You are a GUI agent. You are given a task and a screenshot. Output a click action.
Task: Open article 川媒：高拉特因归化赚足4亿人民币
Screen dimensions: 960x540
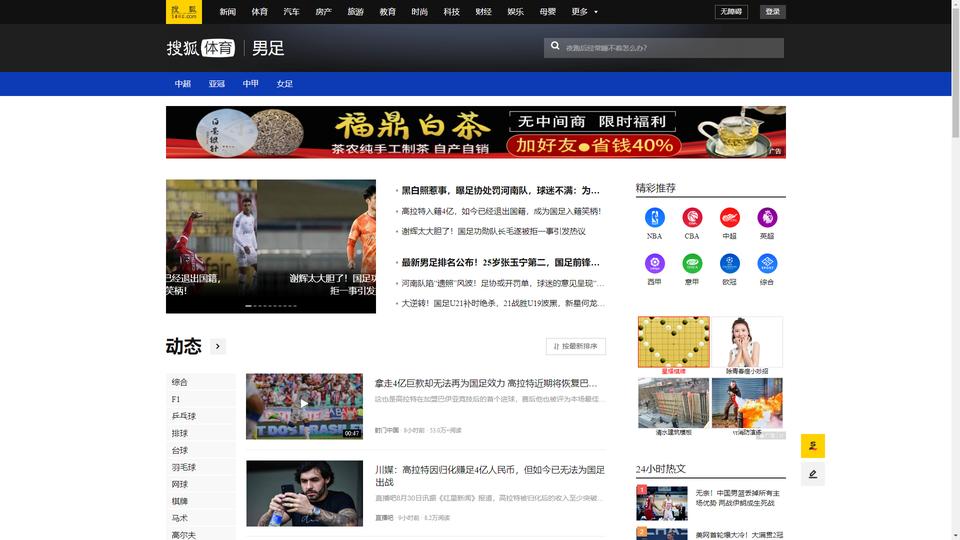click(490, 476)
